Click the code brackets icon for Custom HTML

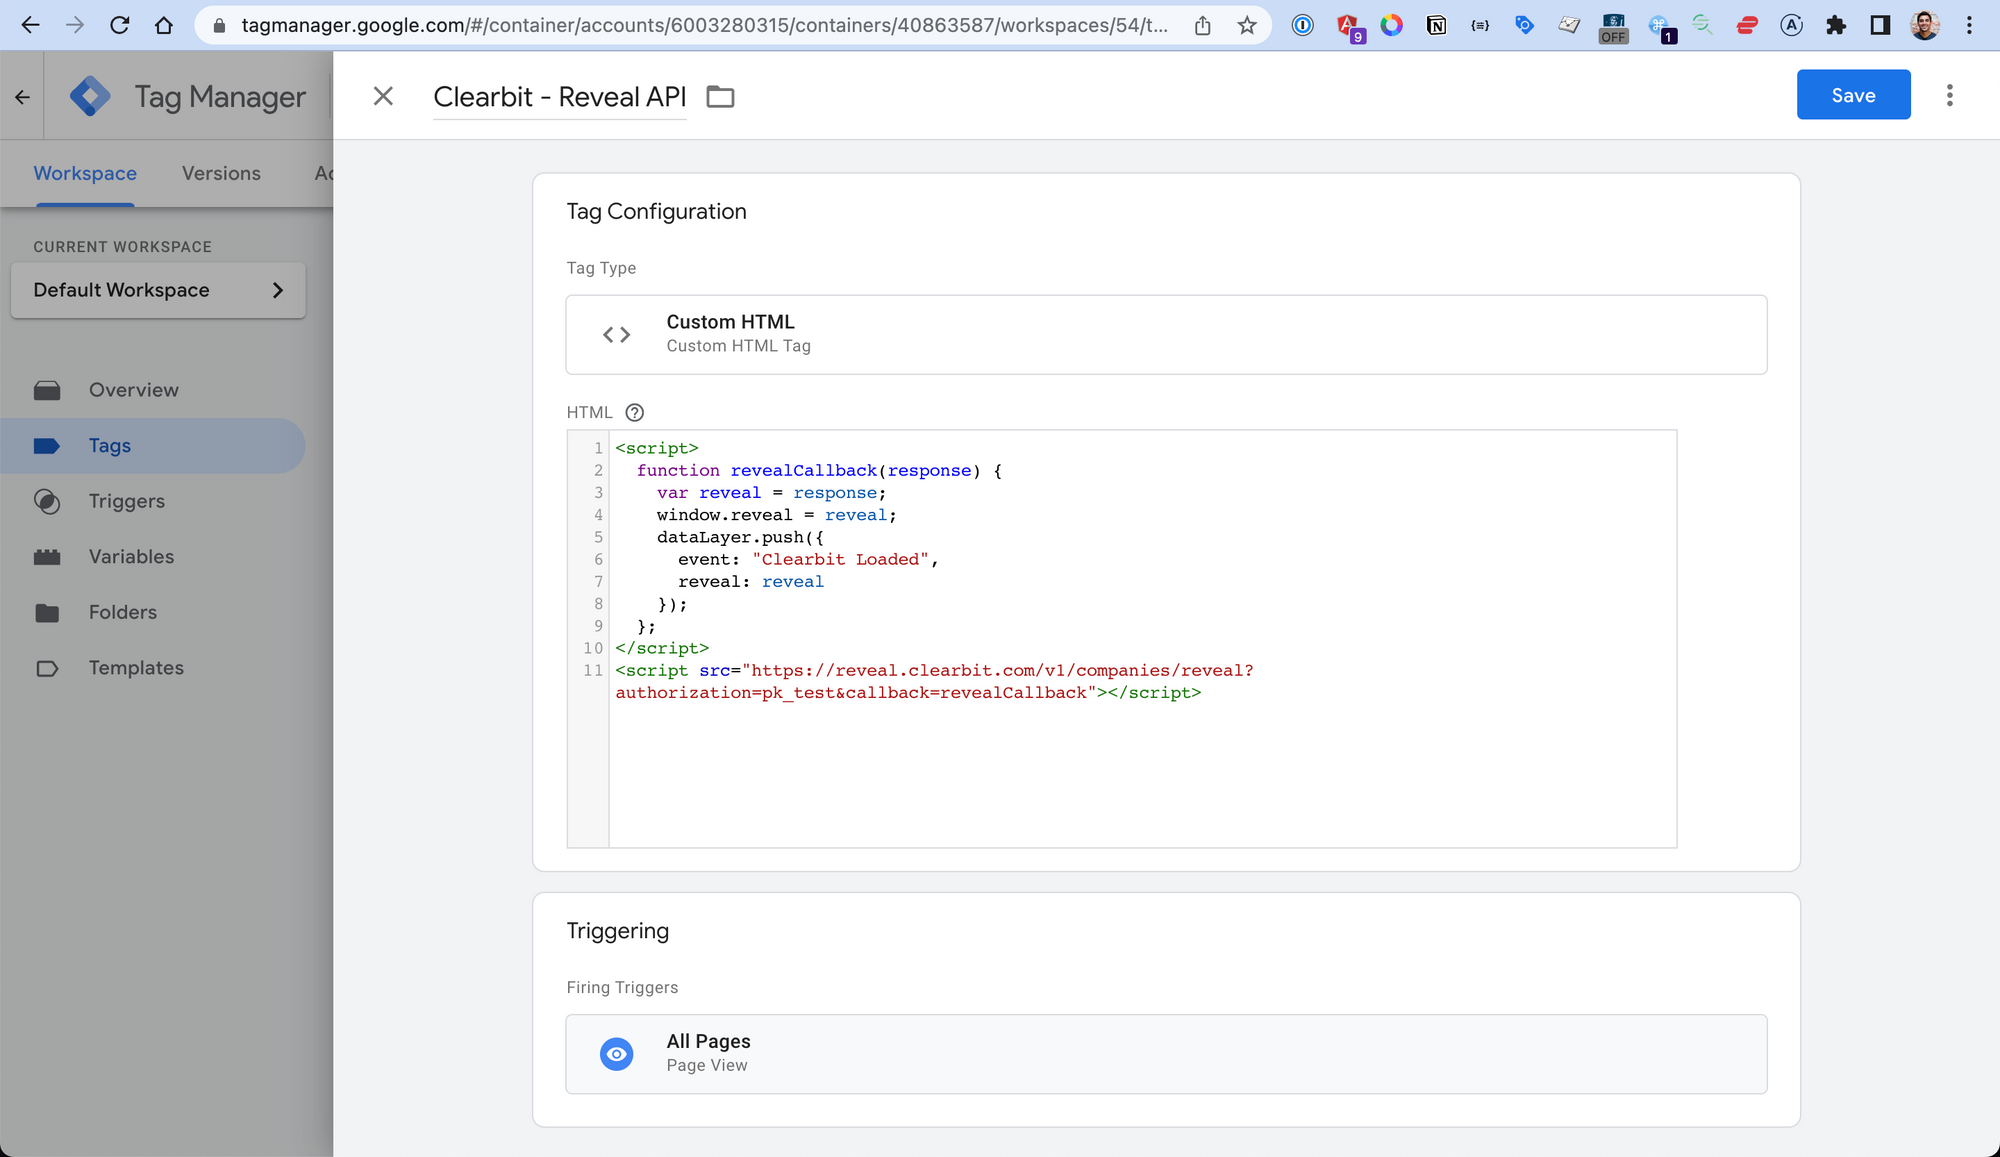click(x=617, y=335)
